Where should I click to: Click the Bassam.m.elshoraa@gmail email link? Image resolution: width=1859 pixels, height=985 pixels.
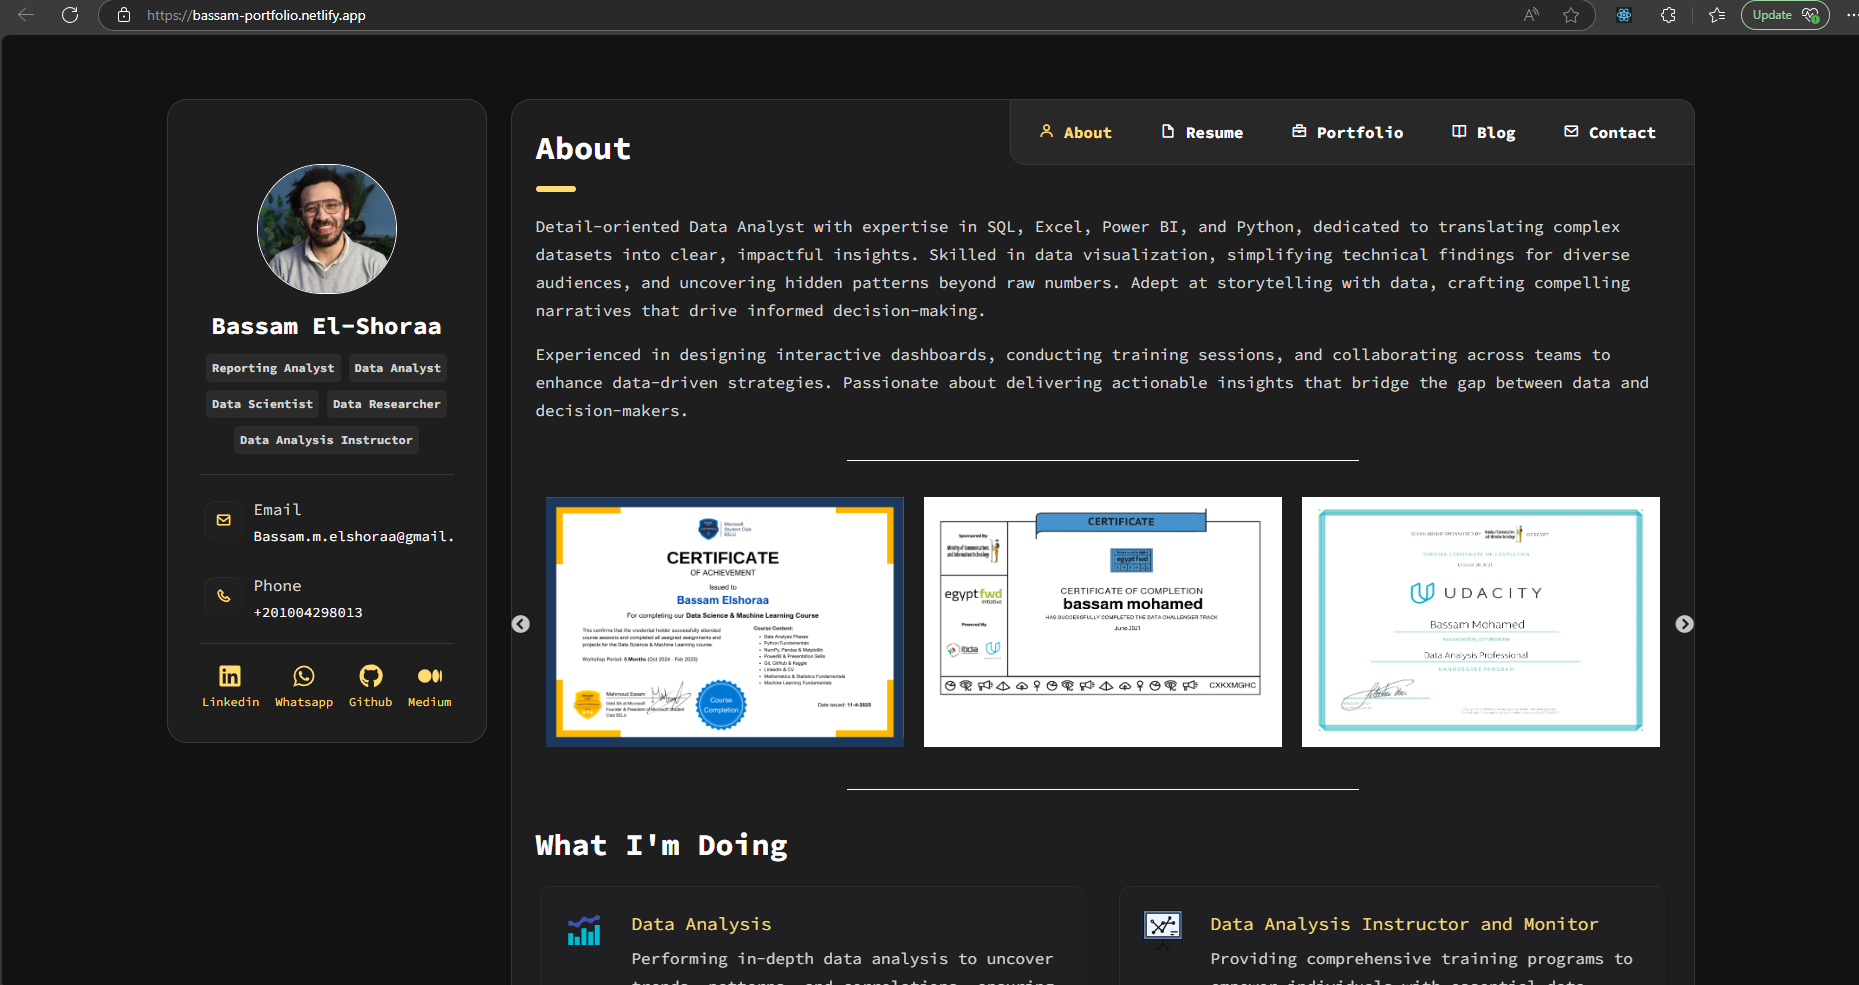pyautogui.click(x=354, y=537)
